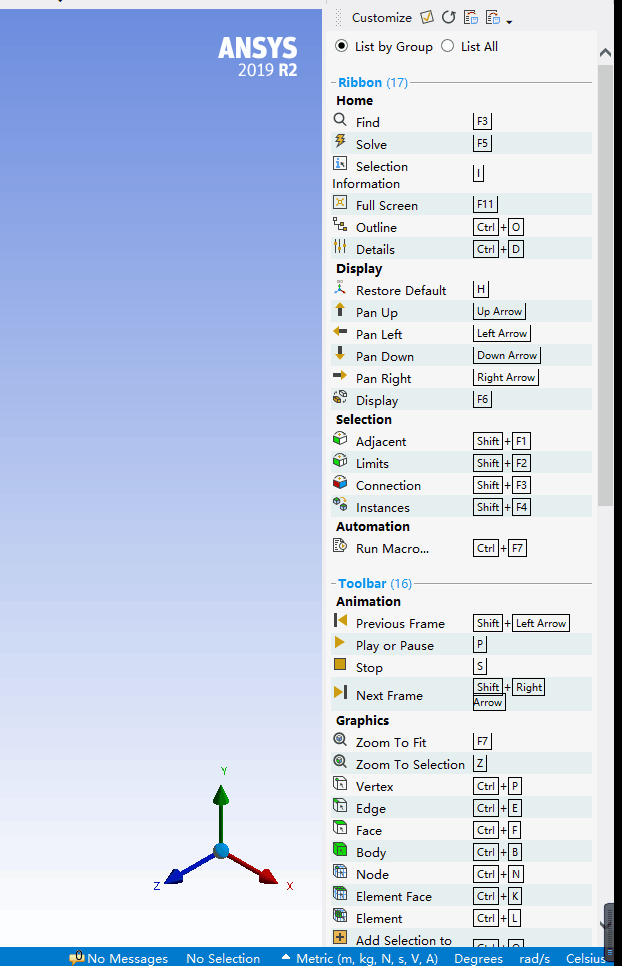The height and width of the screenshot is (966, 622).
Task: Open the small dropdown arrow beside Customize icons
Action: pyautogui.click(x=509, y=22)
